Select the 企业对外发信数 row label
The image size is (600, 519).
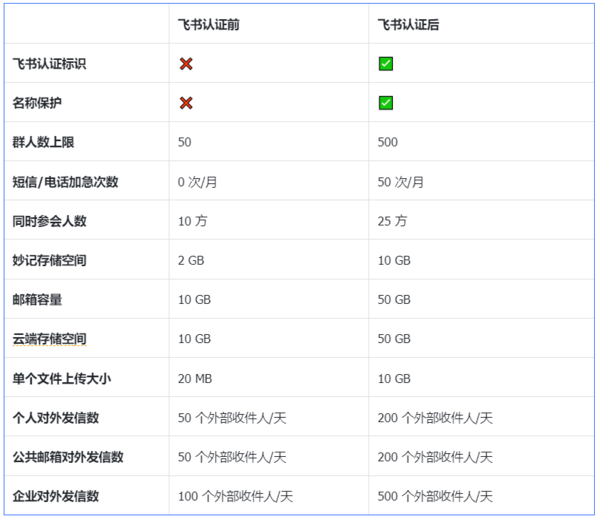[55, 496]
